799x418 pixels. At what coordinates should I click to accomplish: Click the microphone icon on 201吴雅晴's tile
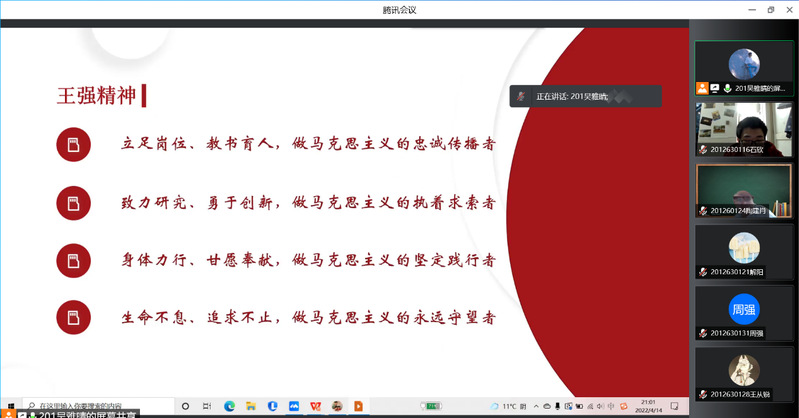click(x=727, y=88)
